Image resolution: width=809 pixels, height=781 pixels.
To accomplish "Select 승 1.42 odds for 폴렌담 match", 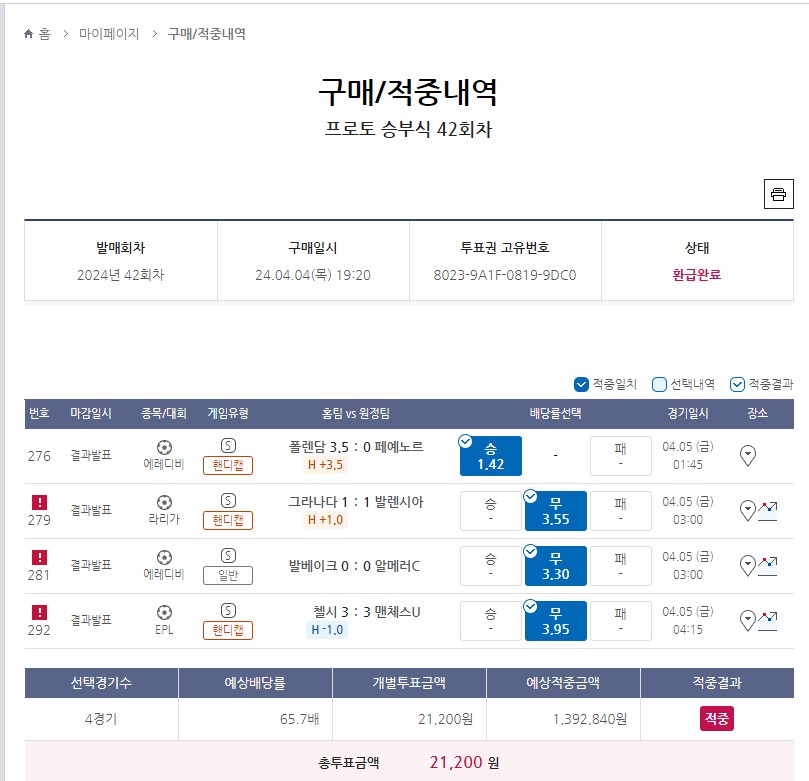I will pyautogui.click(x=491, y=456).
